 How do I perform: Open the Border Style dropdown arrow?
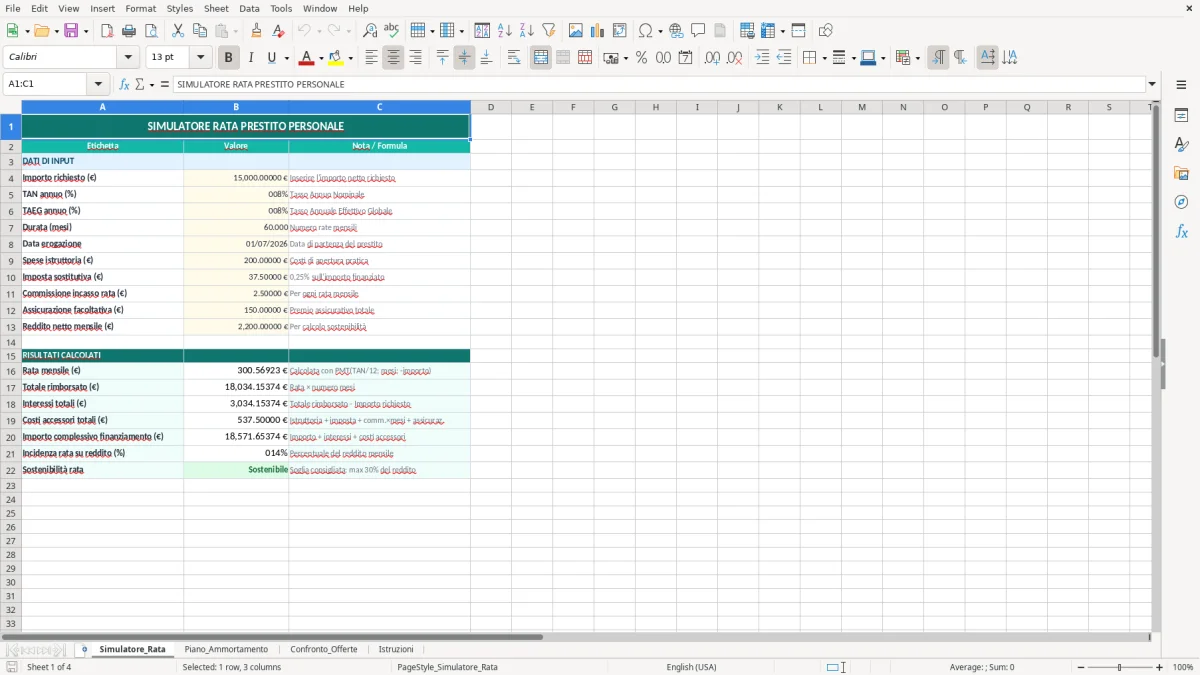[852, 58]
